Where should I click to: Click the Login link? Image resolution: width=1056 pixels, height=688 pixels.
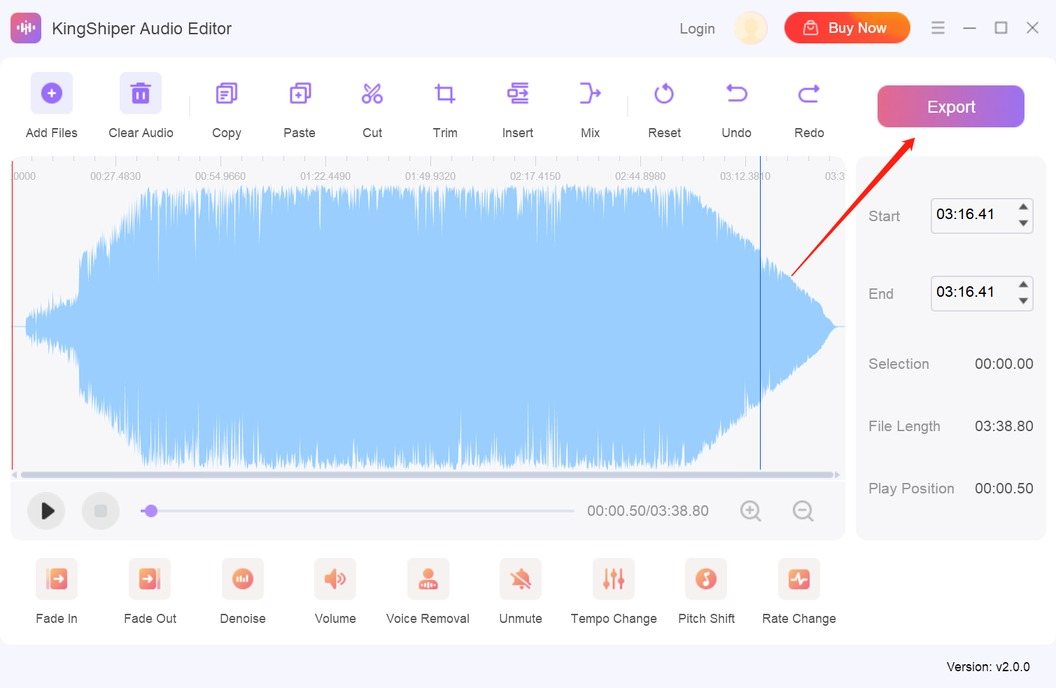[x=697, y=29]
